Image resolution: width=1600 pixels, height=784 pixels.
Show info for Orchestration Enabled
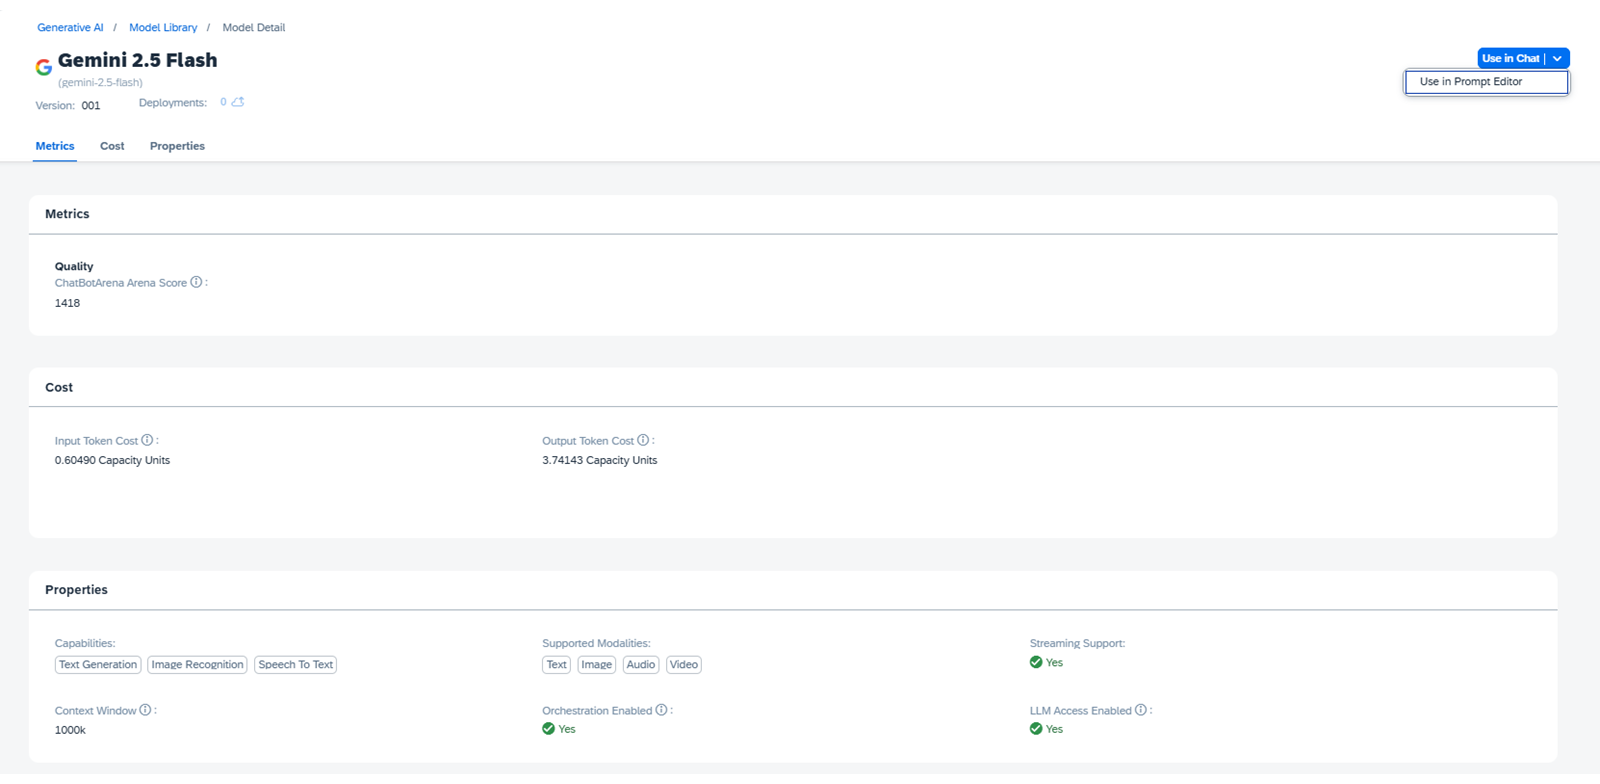pyautogui.click(x=661, y=710)
